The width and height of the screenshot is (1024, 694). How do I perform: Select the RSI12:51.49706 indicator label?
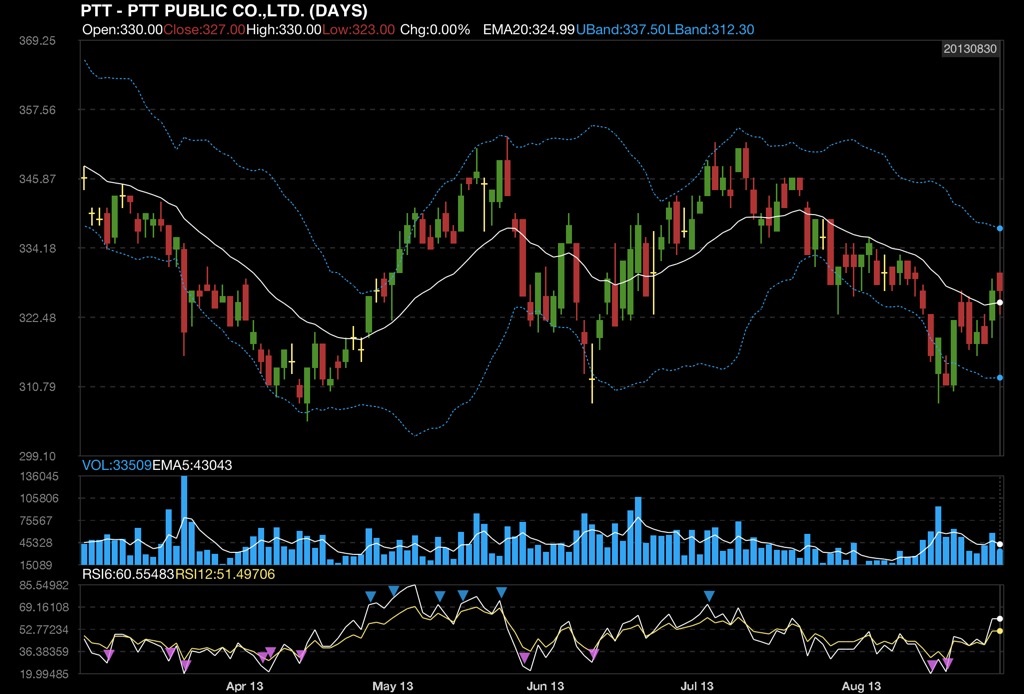(x=225, y=575)
